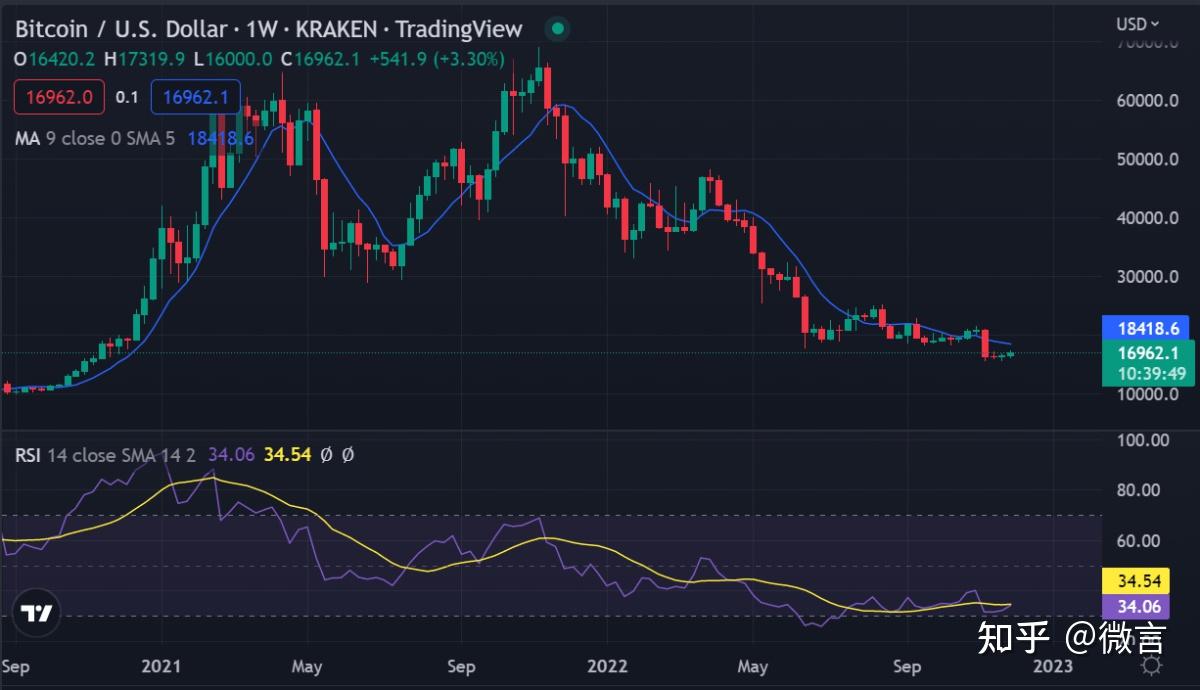Screen dimensions: 1200x690
Task: Click the change +541.9 (+3.30%)
Action: coord(436,59)
